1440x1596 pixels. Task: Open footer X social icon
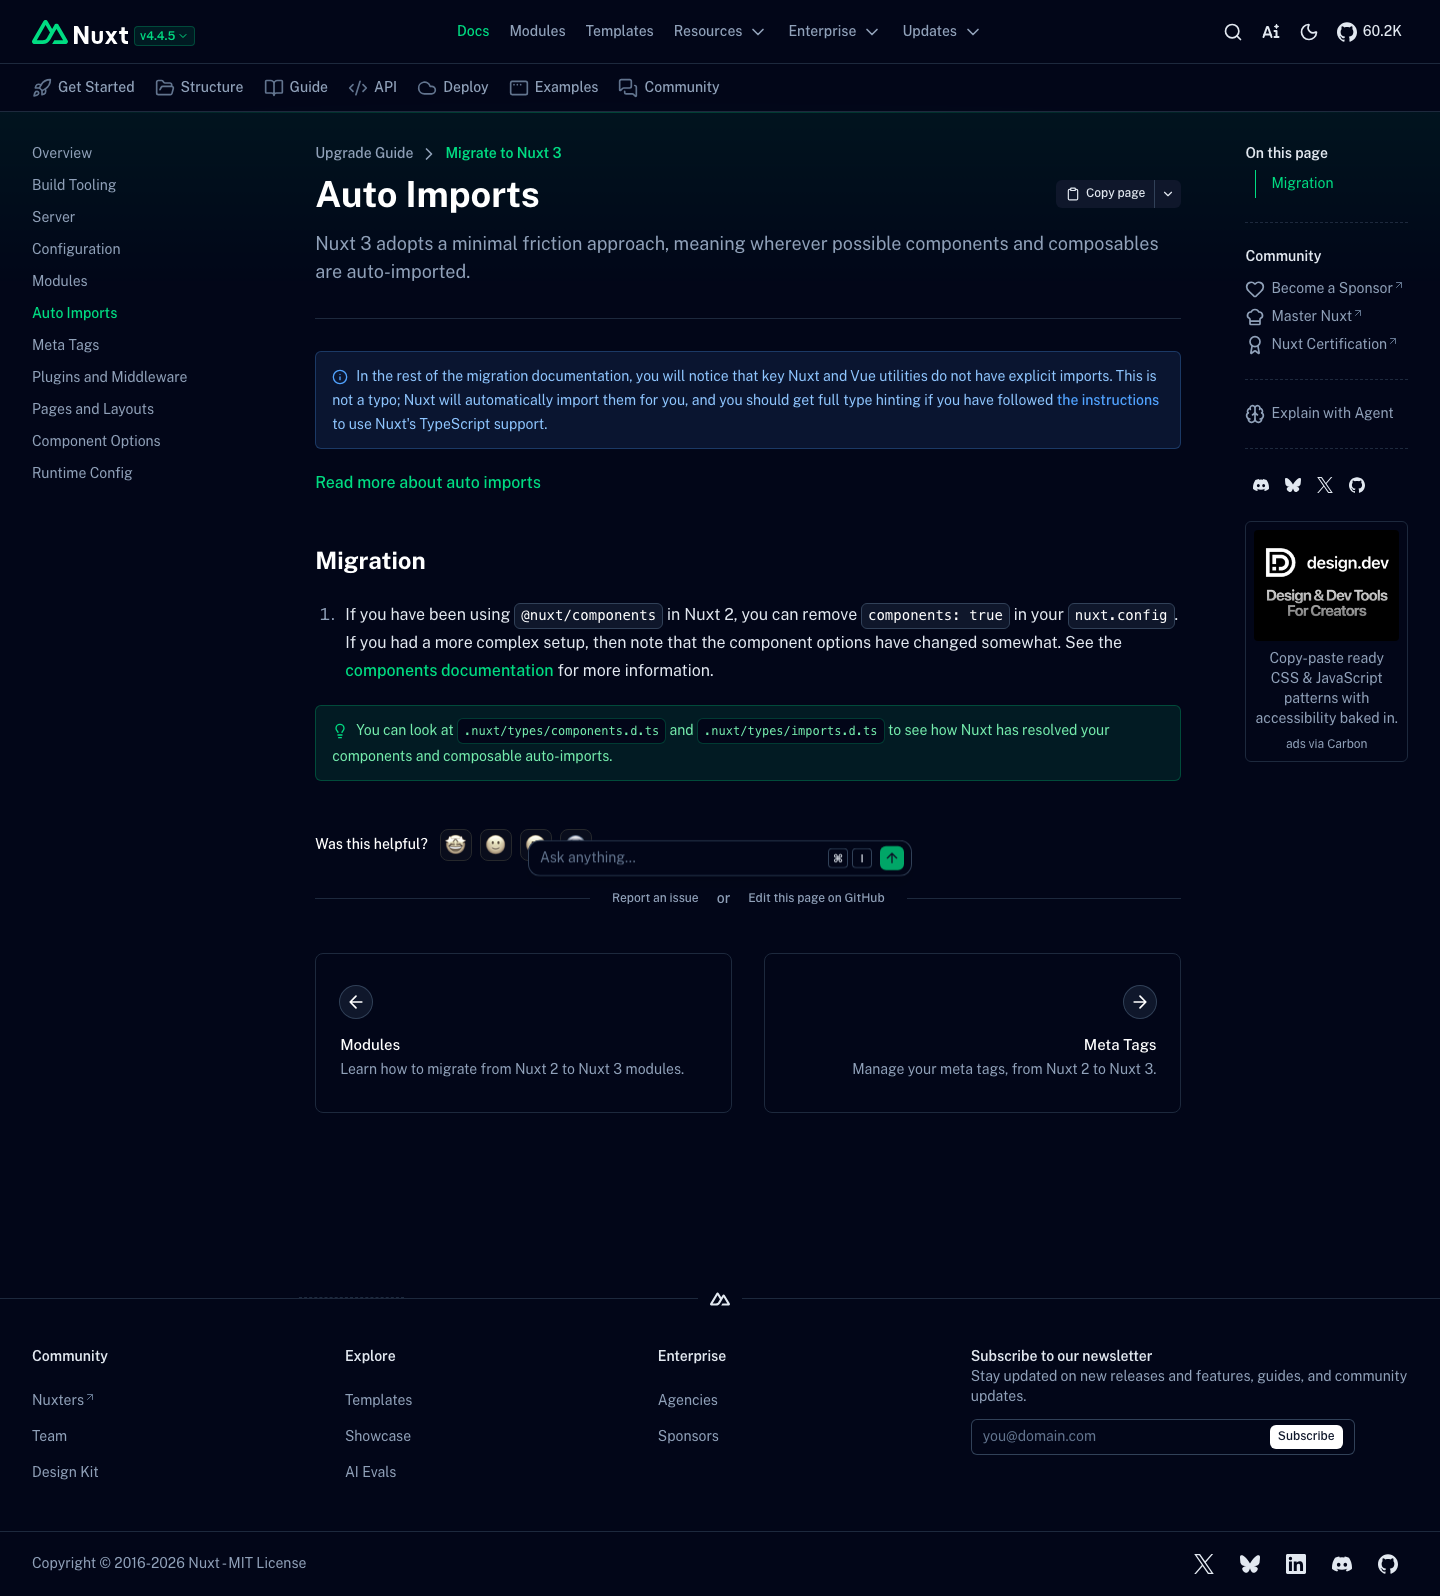pos(1204,1564)
